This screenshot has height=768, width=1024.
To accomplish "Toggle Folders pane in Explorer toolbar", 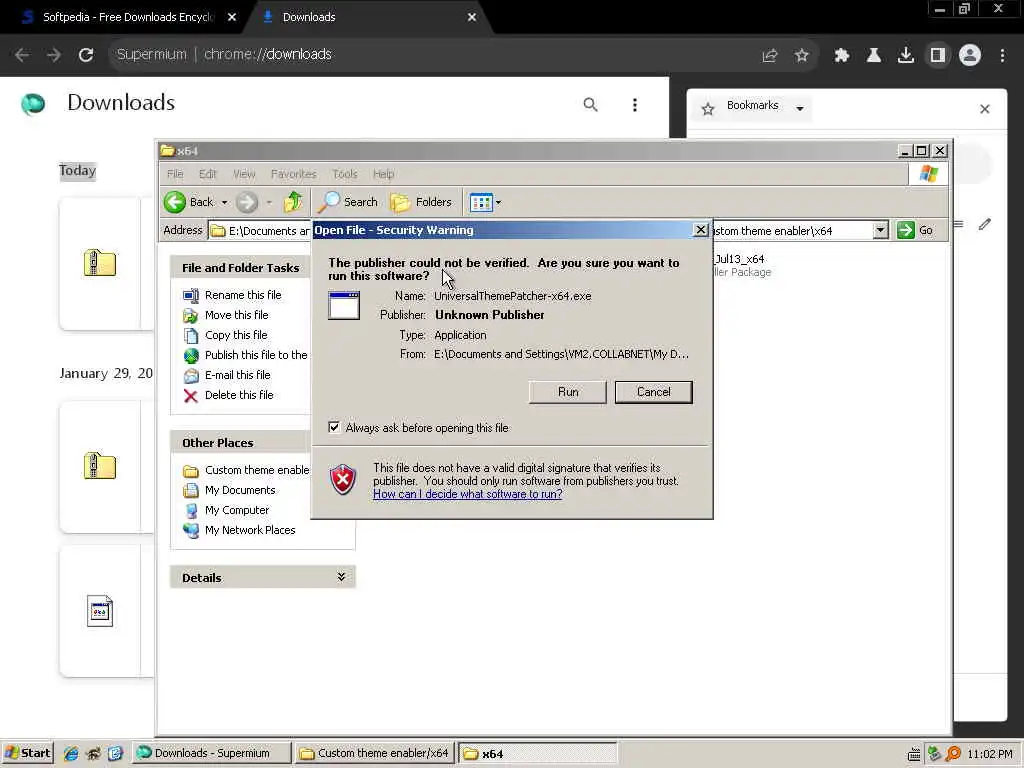I will tap(421, 202).
